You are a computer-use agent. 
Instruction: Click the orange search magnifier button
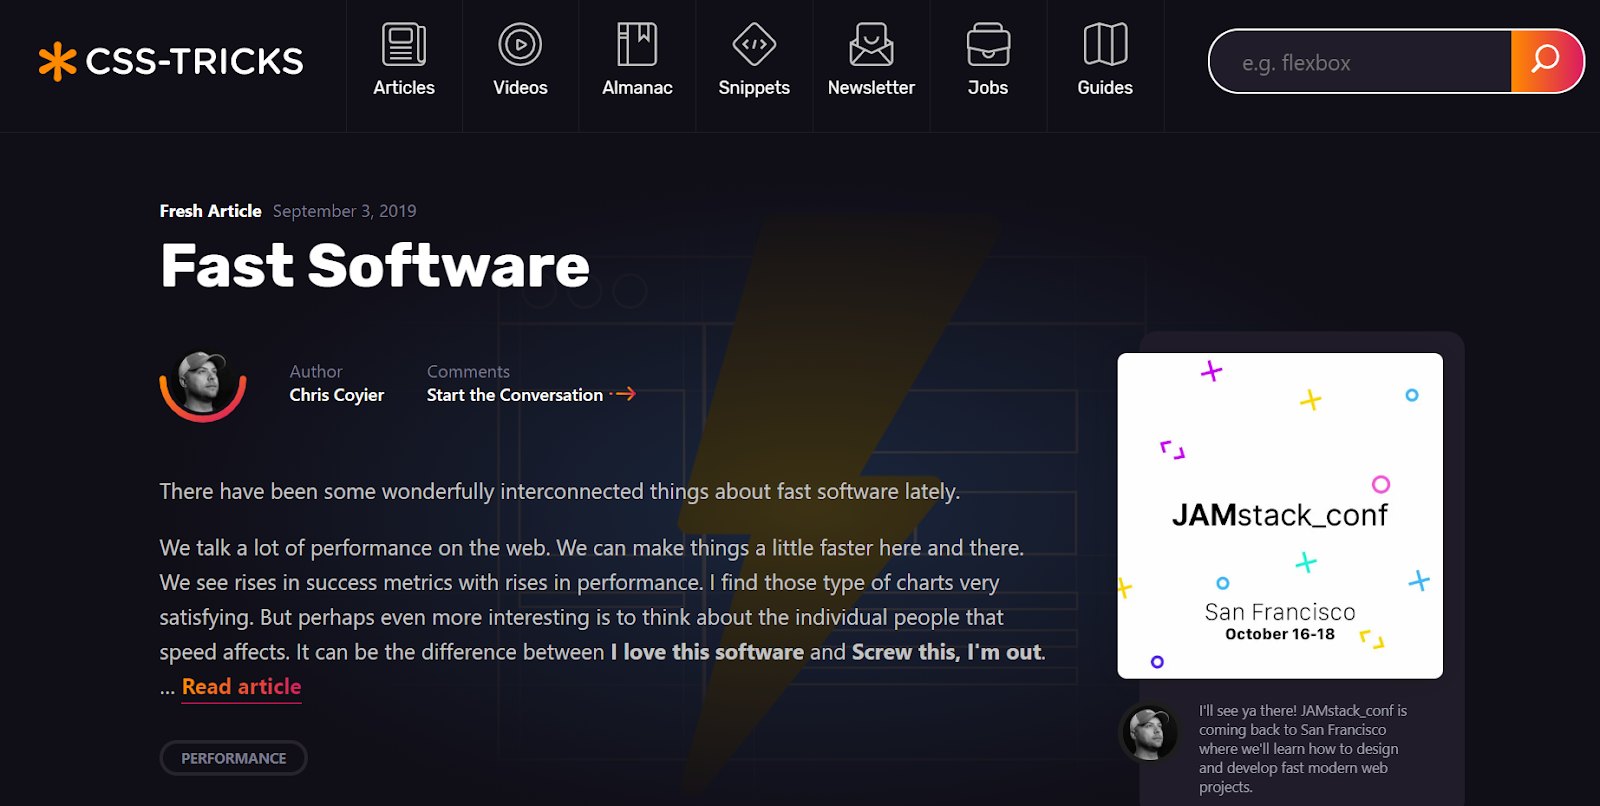1546,61
